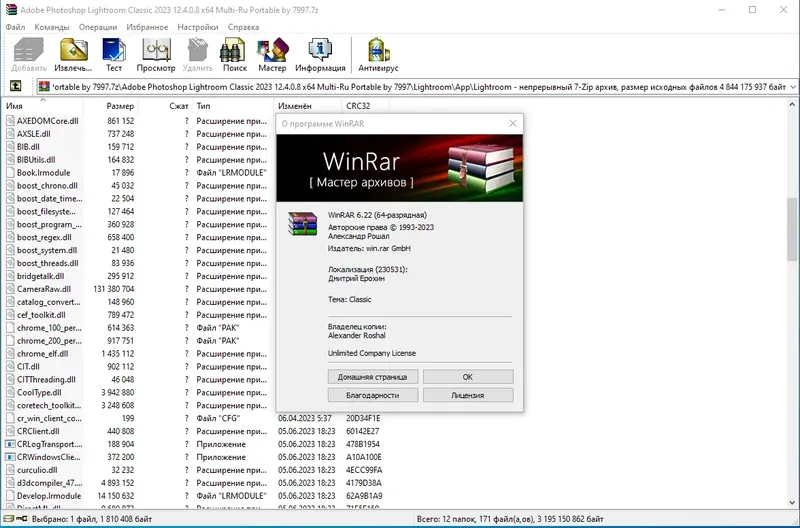Select the CIT.dll file name
The height and width of the screenshot is (528, 800).
28,366
